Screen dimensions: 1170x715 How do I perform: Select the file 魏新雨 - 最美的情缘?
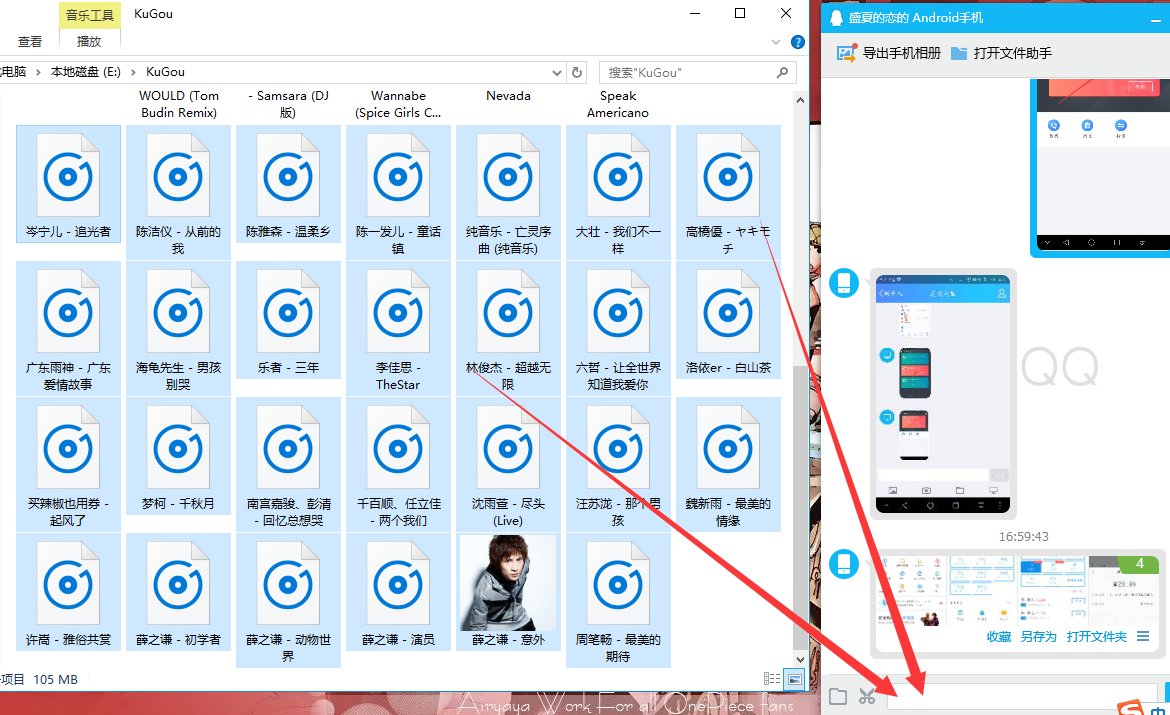pos(728,464)
